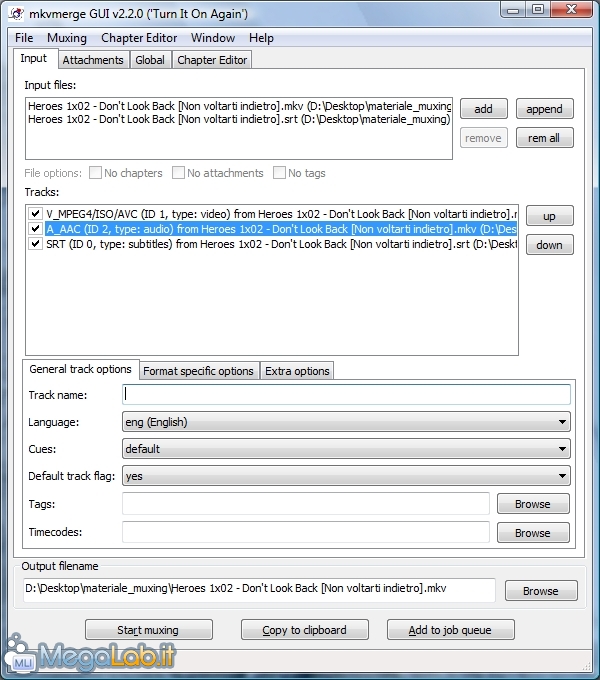
Task: Click the append button
Action: click(x=545, y=109)
